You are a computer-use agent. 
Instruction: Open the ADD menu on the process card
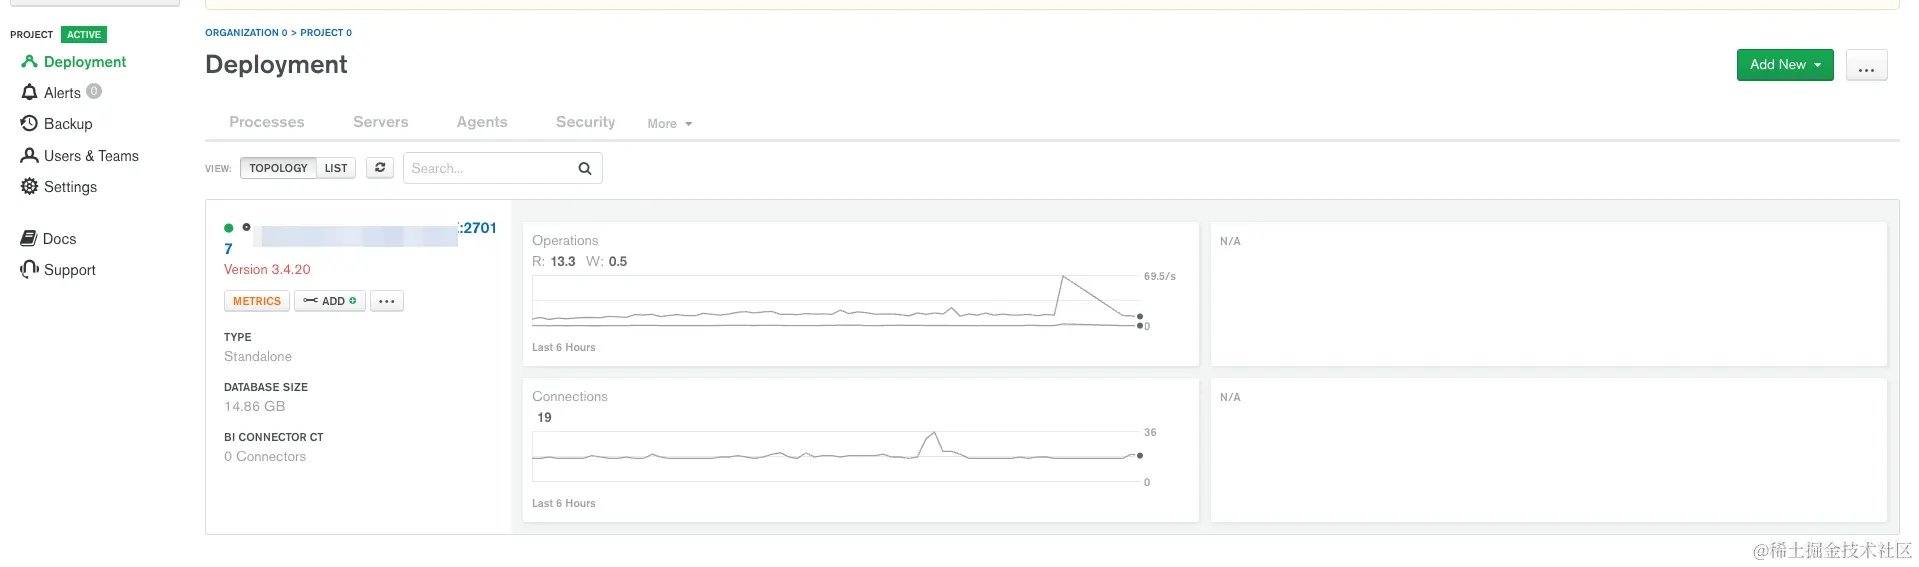(x=330, y=301)
